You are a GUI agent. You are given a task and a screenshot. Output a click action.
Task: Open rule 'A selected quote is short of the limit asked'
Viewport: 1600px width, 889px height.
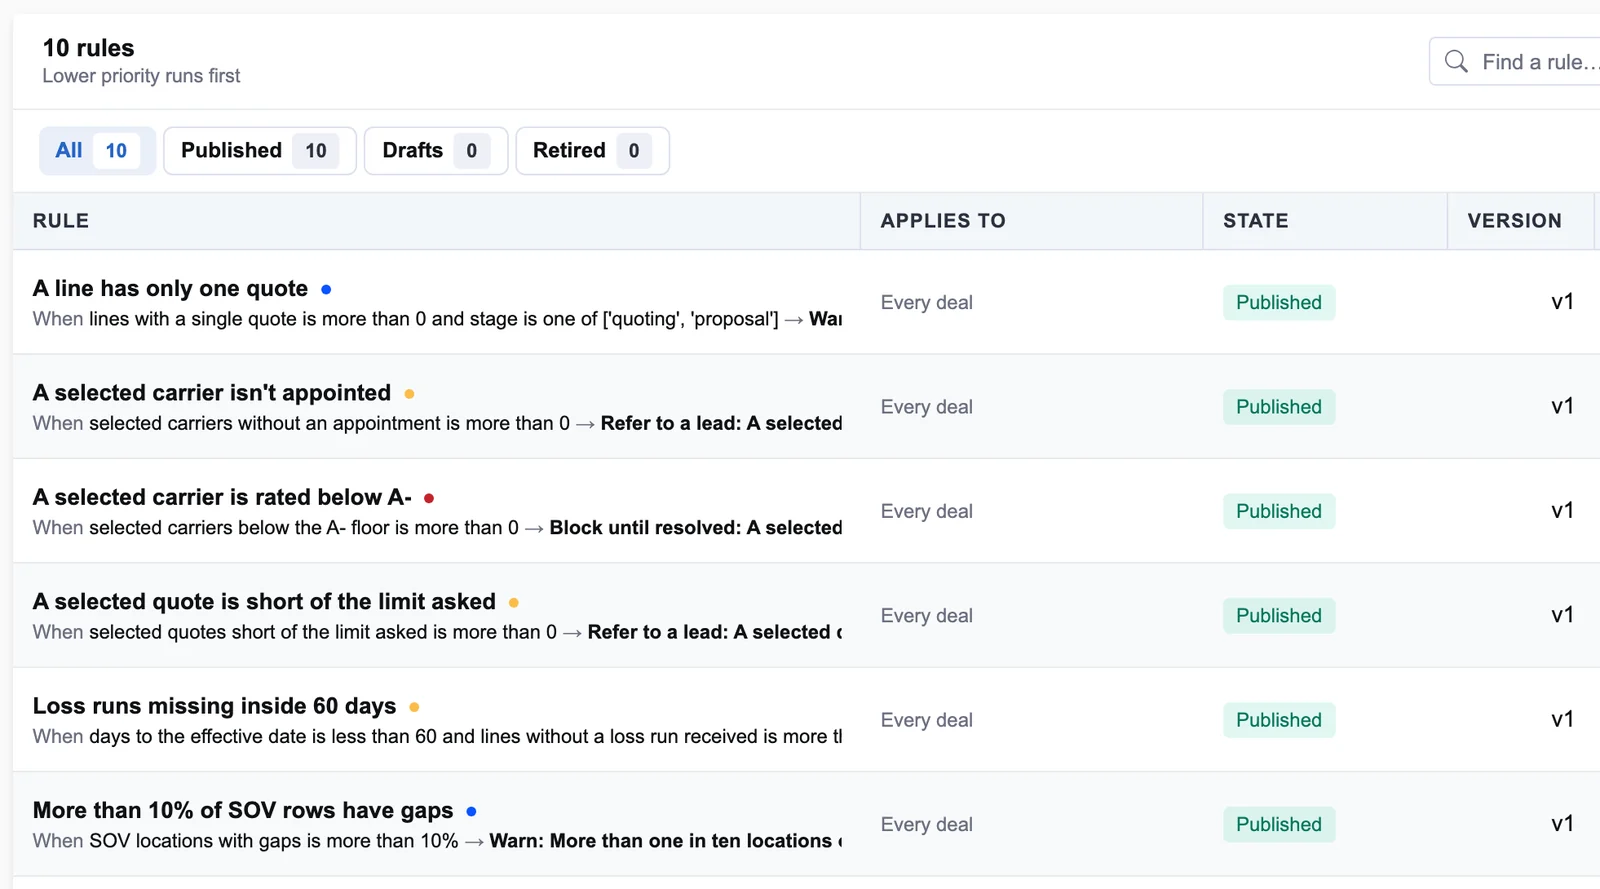point(264,601)
